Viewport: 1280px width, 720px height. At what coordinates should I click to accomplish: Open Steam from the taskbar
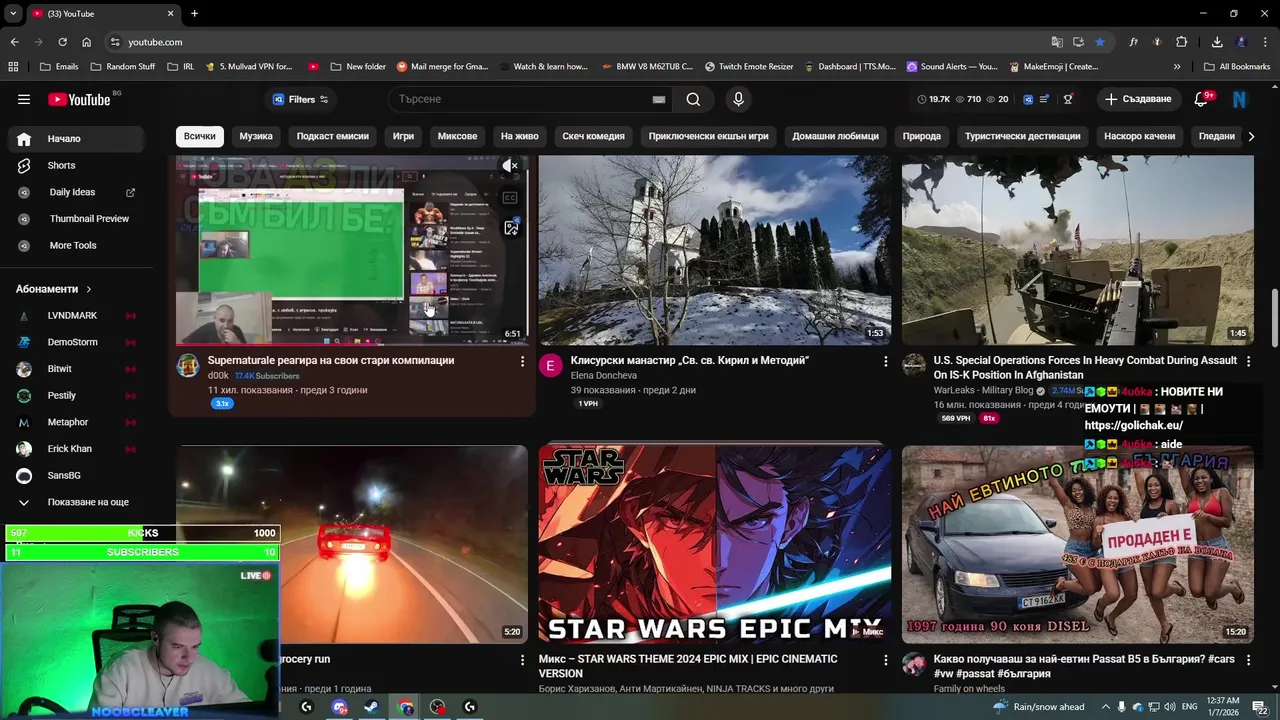click(371, 707)
